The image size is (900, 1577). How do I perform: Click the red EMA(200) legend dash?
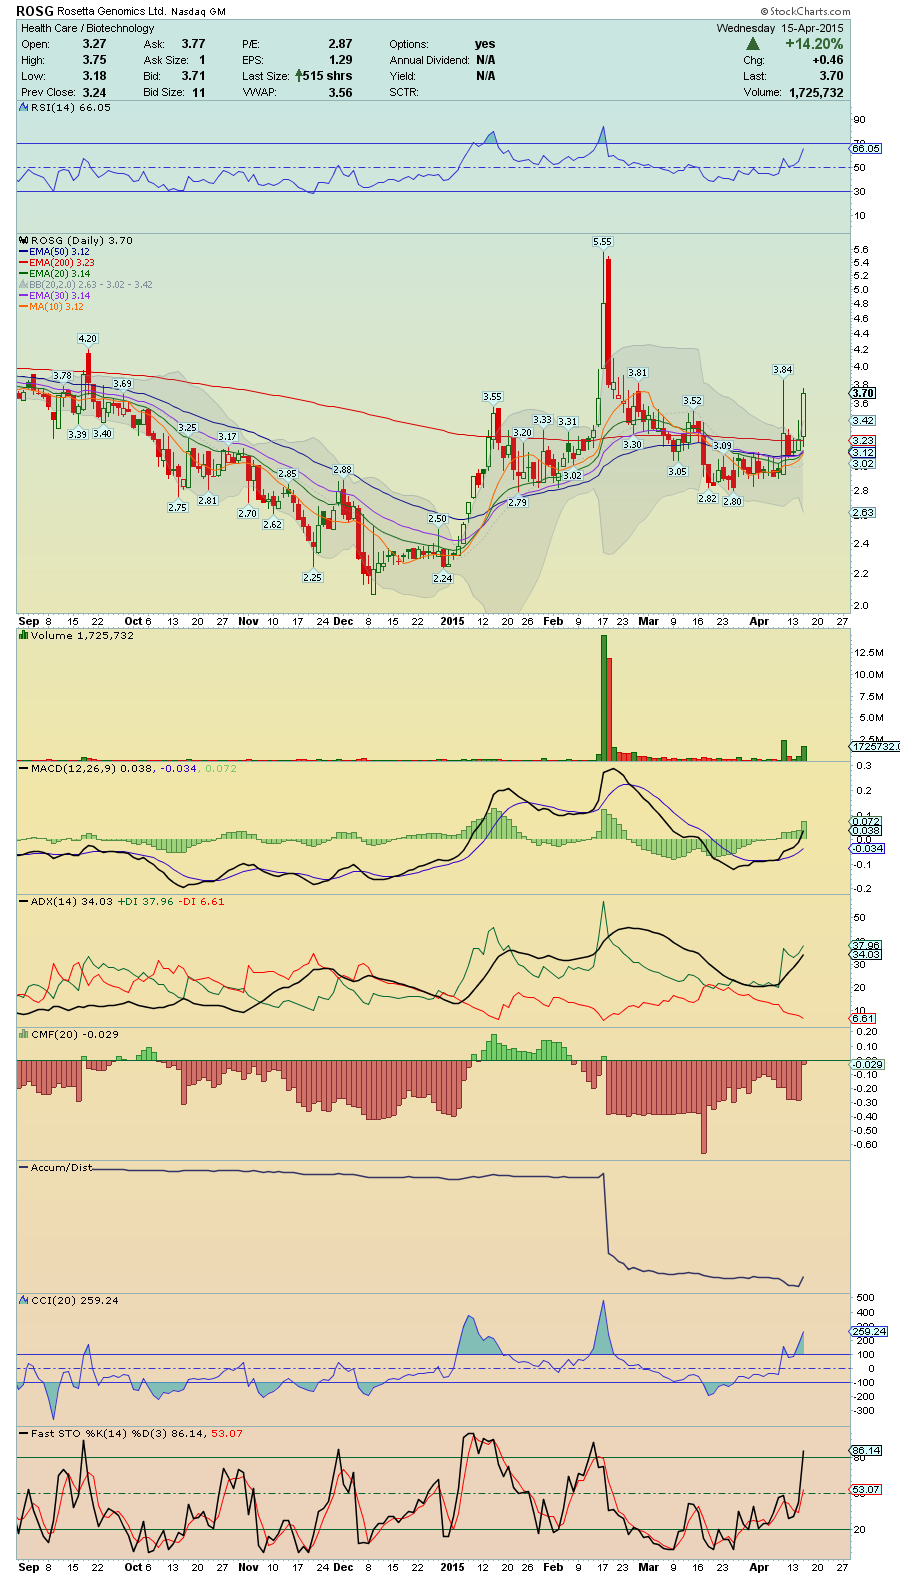[x=23, y=263]
